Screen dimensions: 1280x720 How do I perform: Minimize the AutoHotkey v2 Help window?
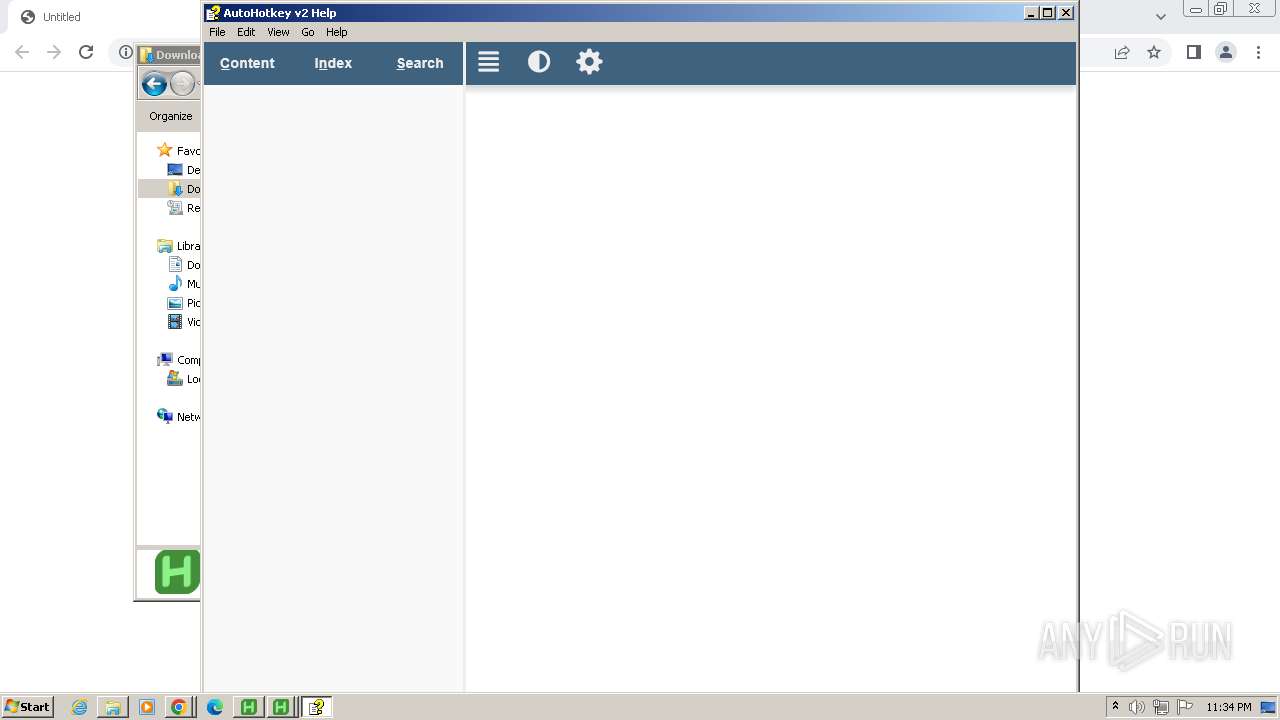[1031, 13]
